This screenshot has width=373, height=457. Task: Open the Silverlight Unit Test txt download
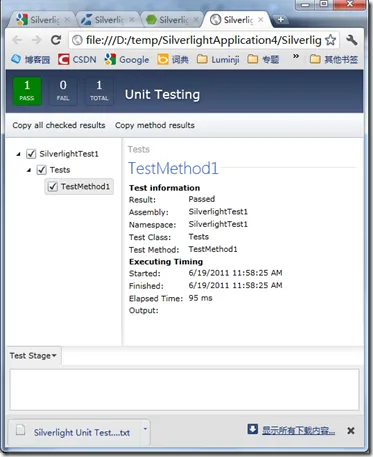[82, 433]
